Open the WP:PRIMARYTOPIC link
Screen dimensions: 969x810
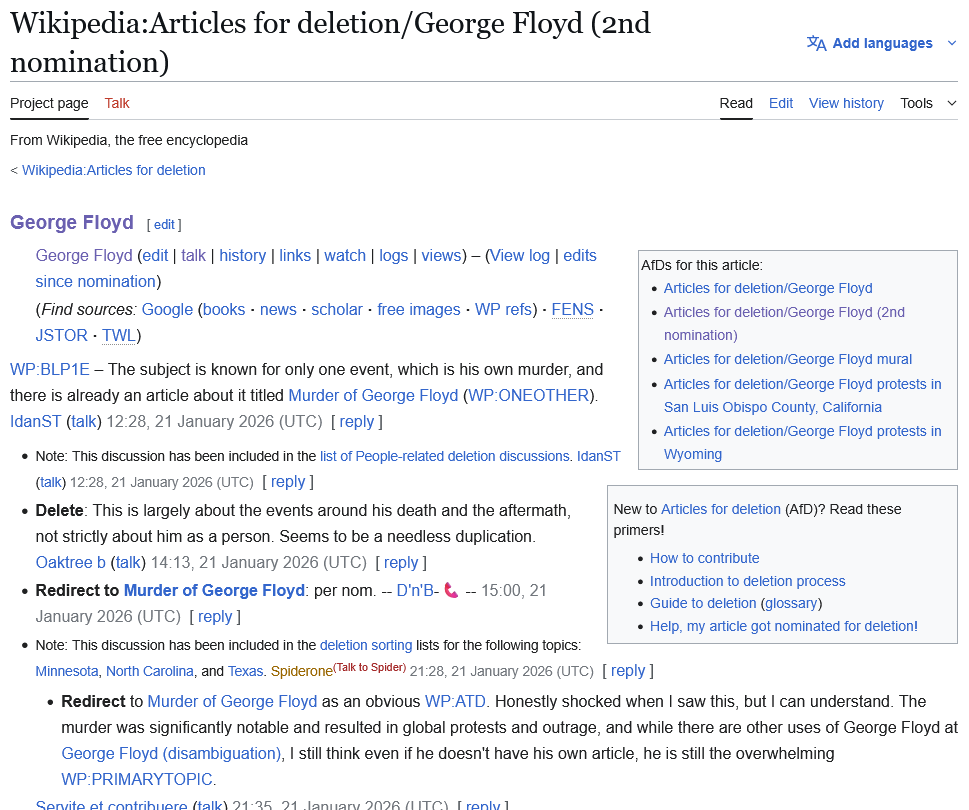coord(137,780)
